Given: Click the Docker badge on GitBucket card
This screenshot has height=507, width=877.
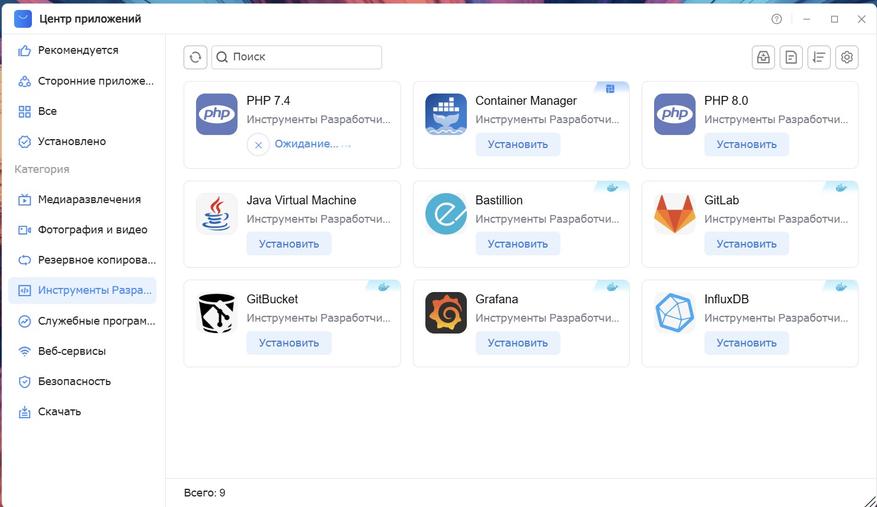Looking at the screenshot, I should pyautogui.click(x=383, y=287).
